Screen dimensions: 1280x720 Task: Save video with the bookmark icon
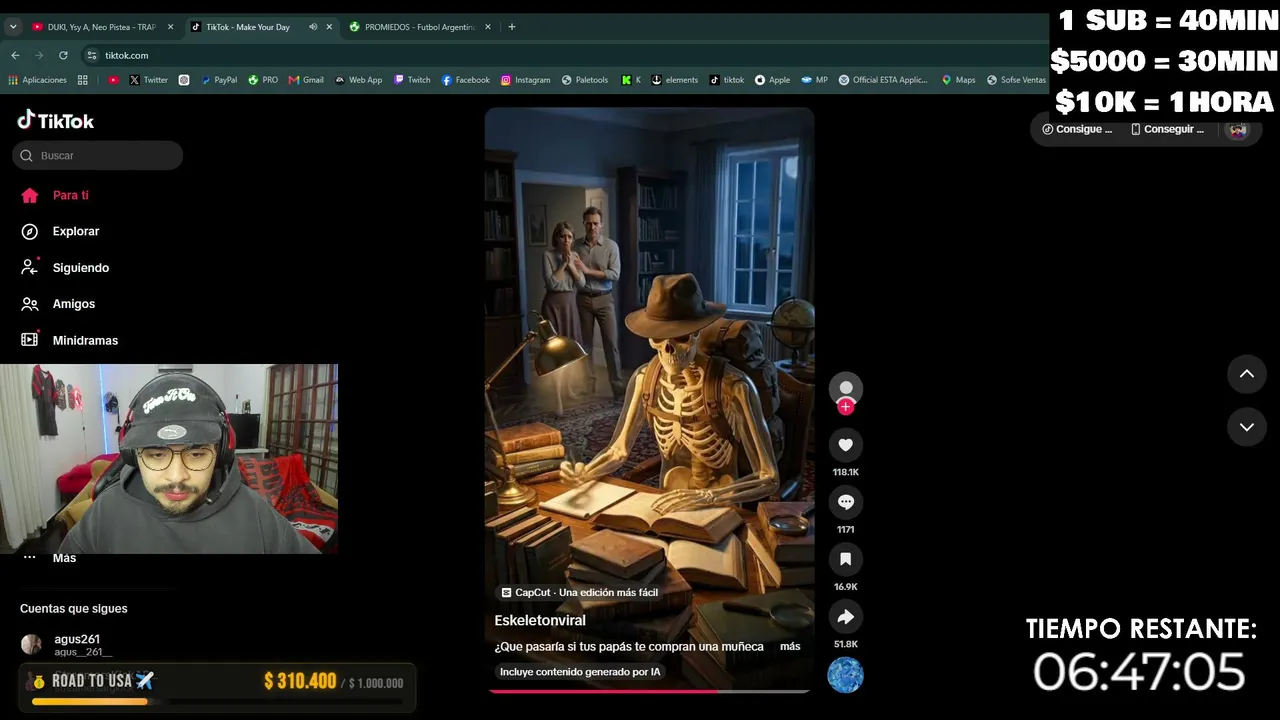point(846,560)
